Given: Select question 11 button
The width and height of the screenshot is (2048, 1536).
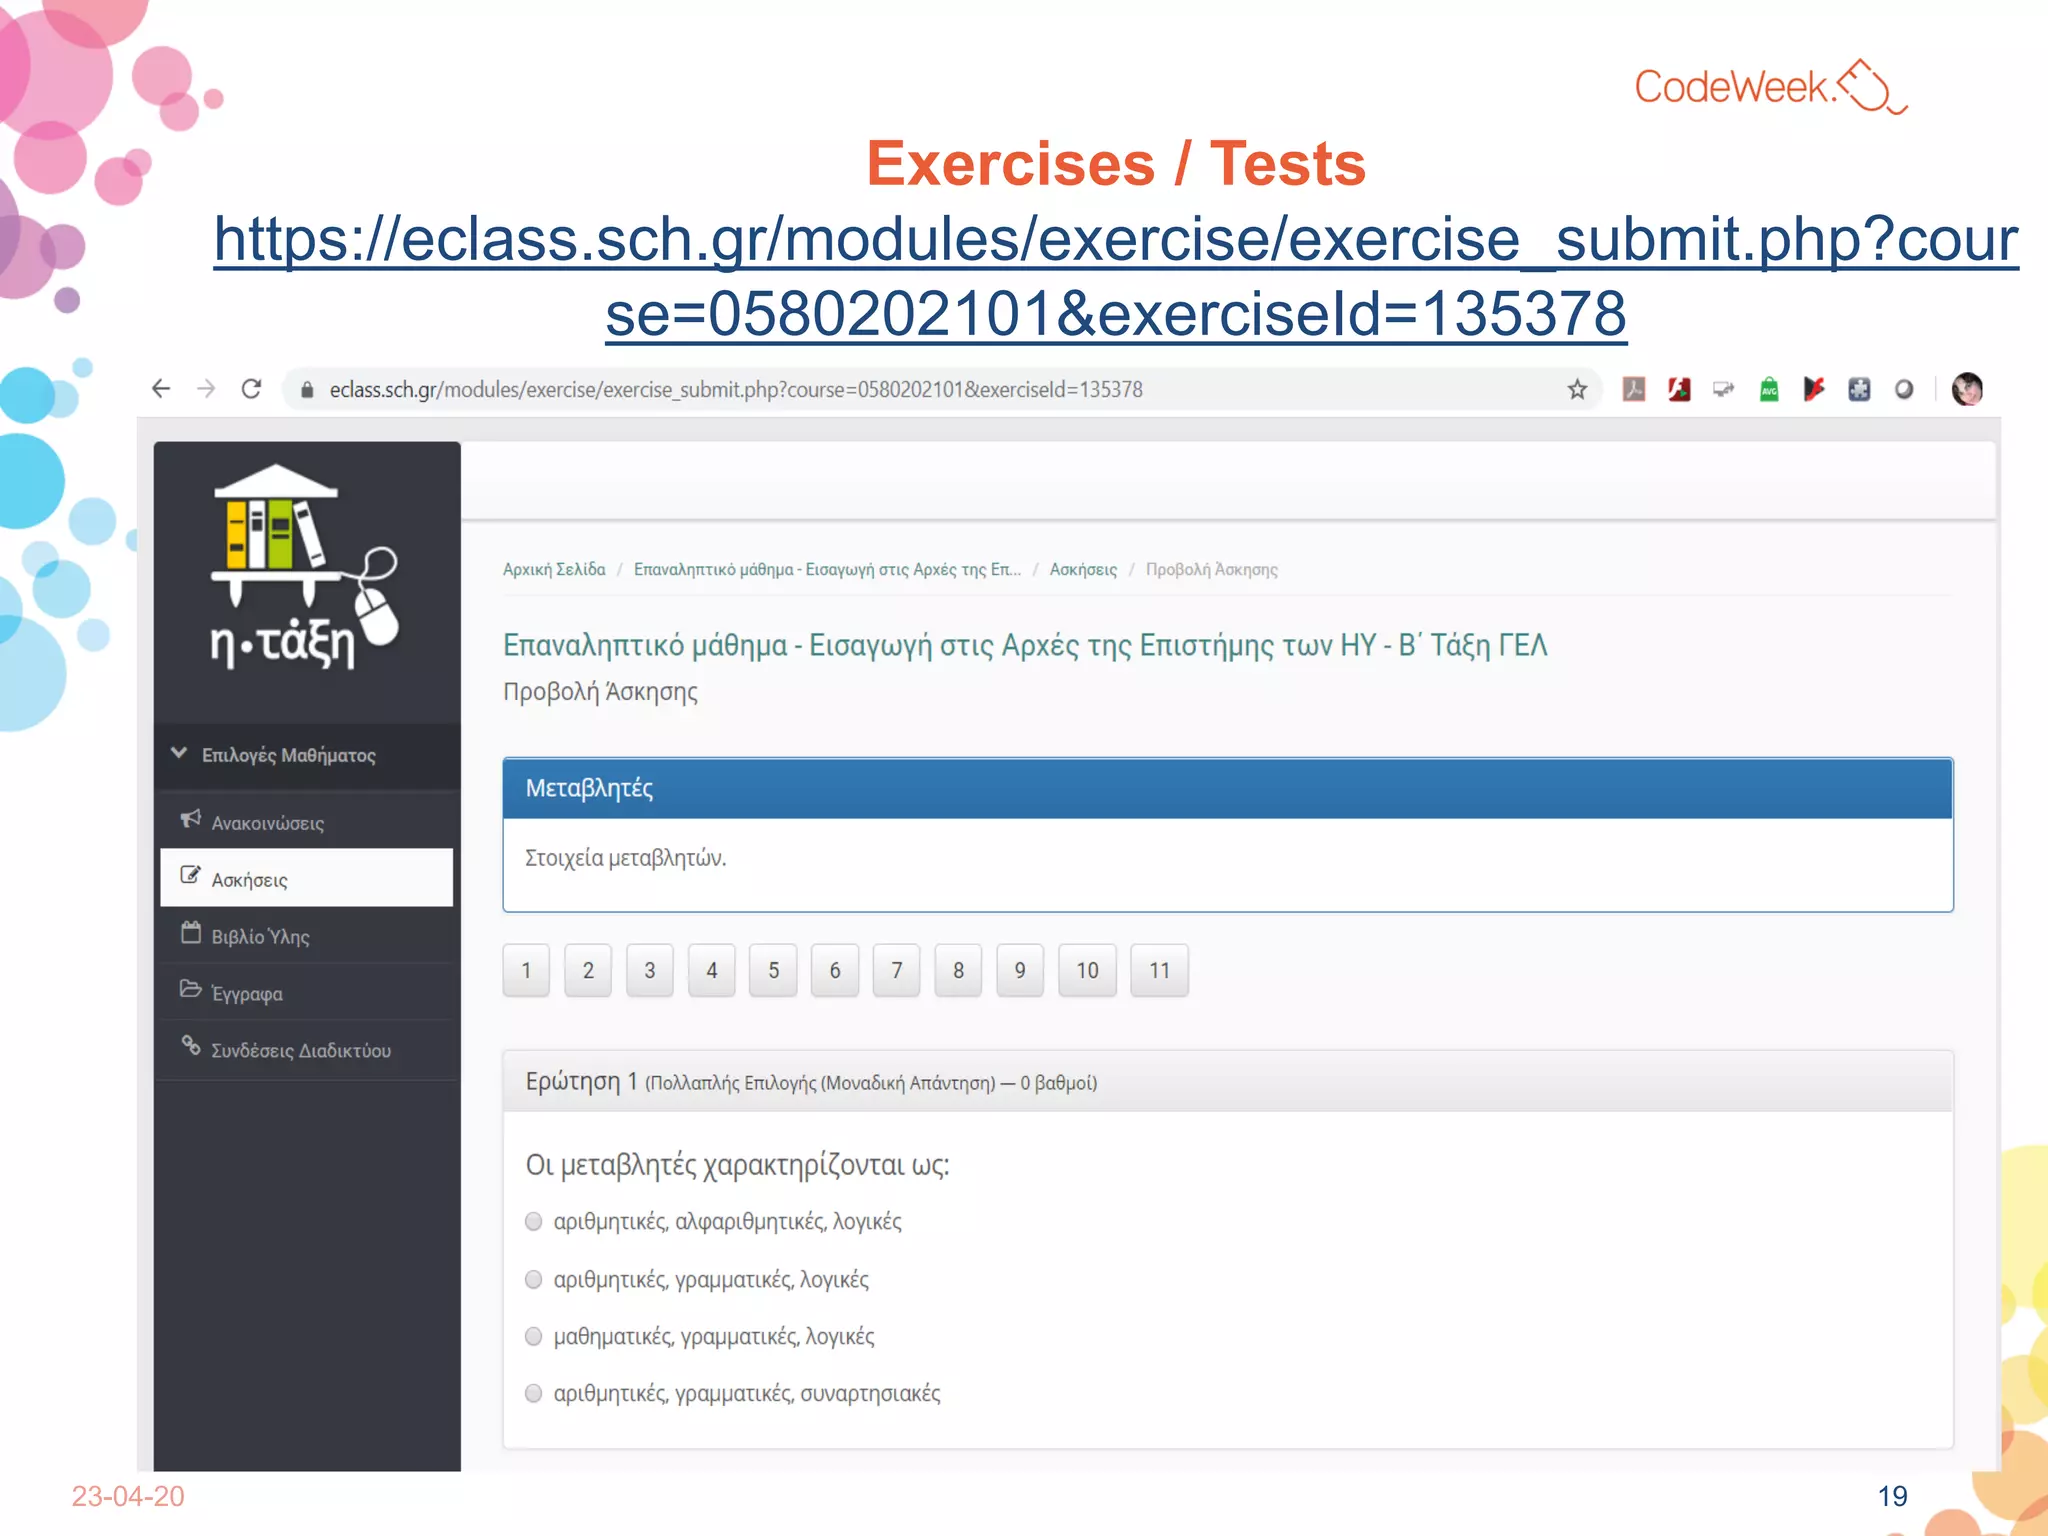Looking at the screenshot, I should click(x=1160, y=970).
